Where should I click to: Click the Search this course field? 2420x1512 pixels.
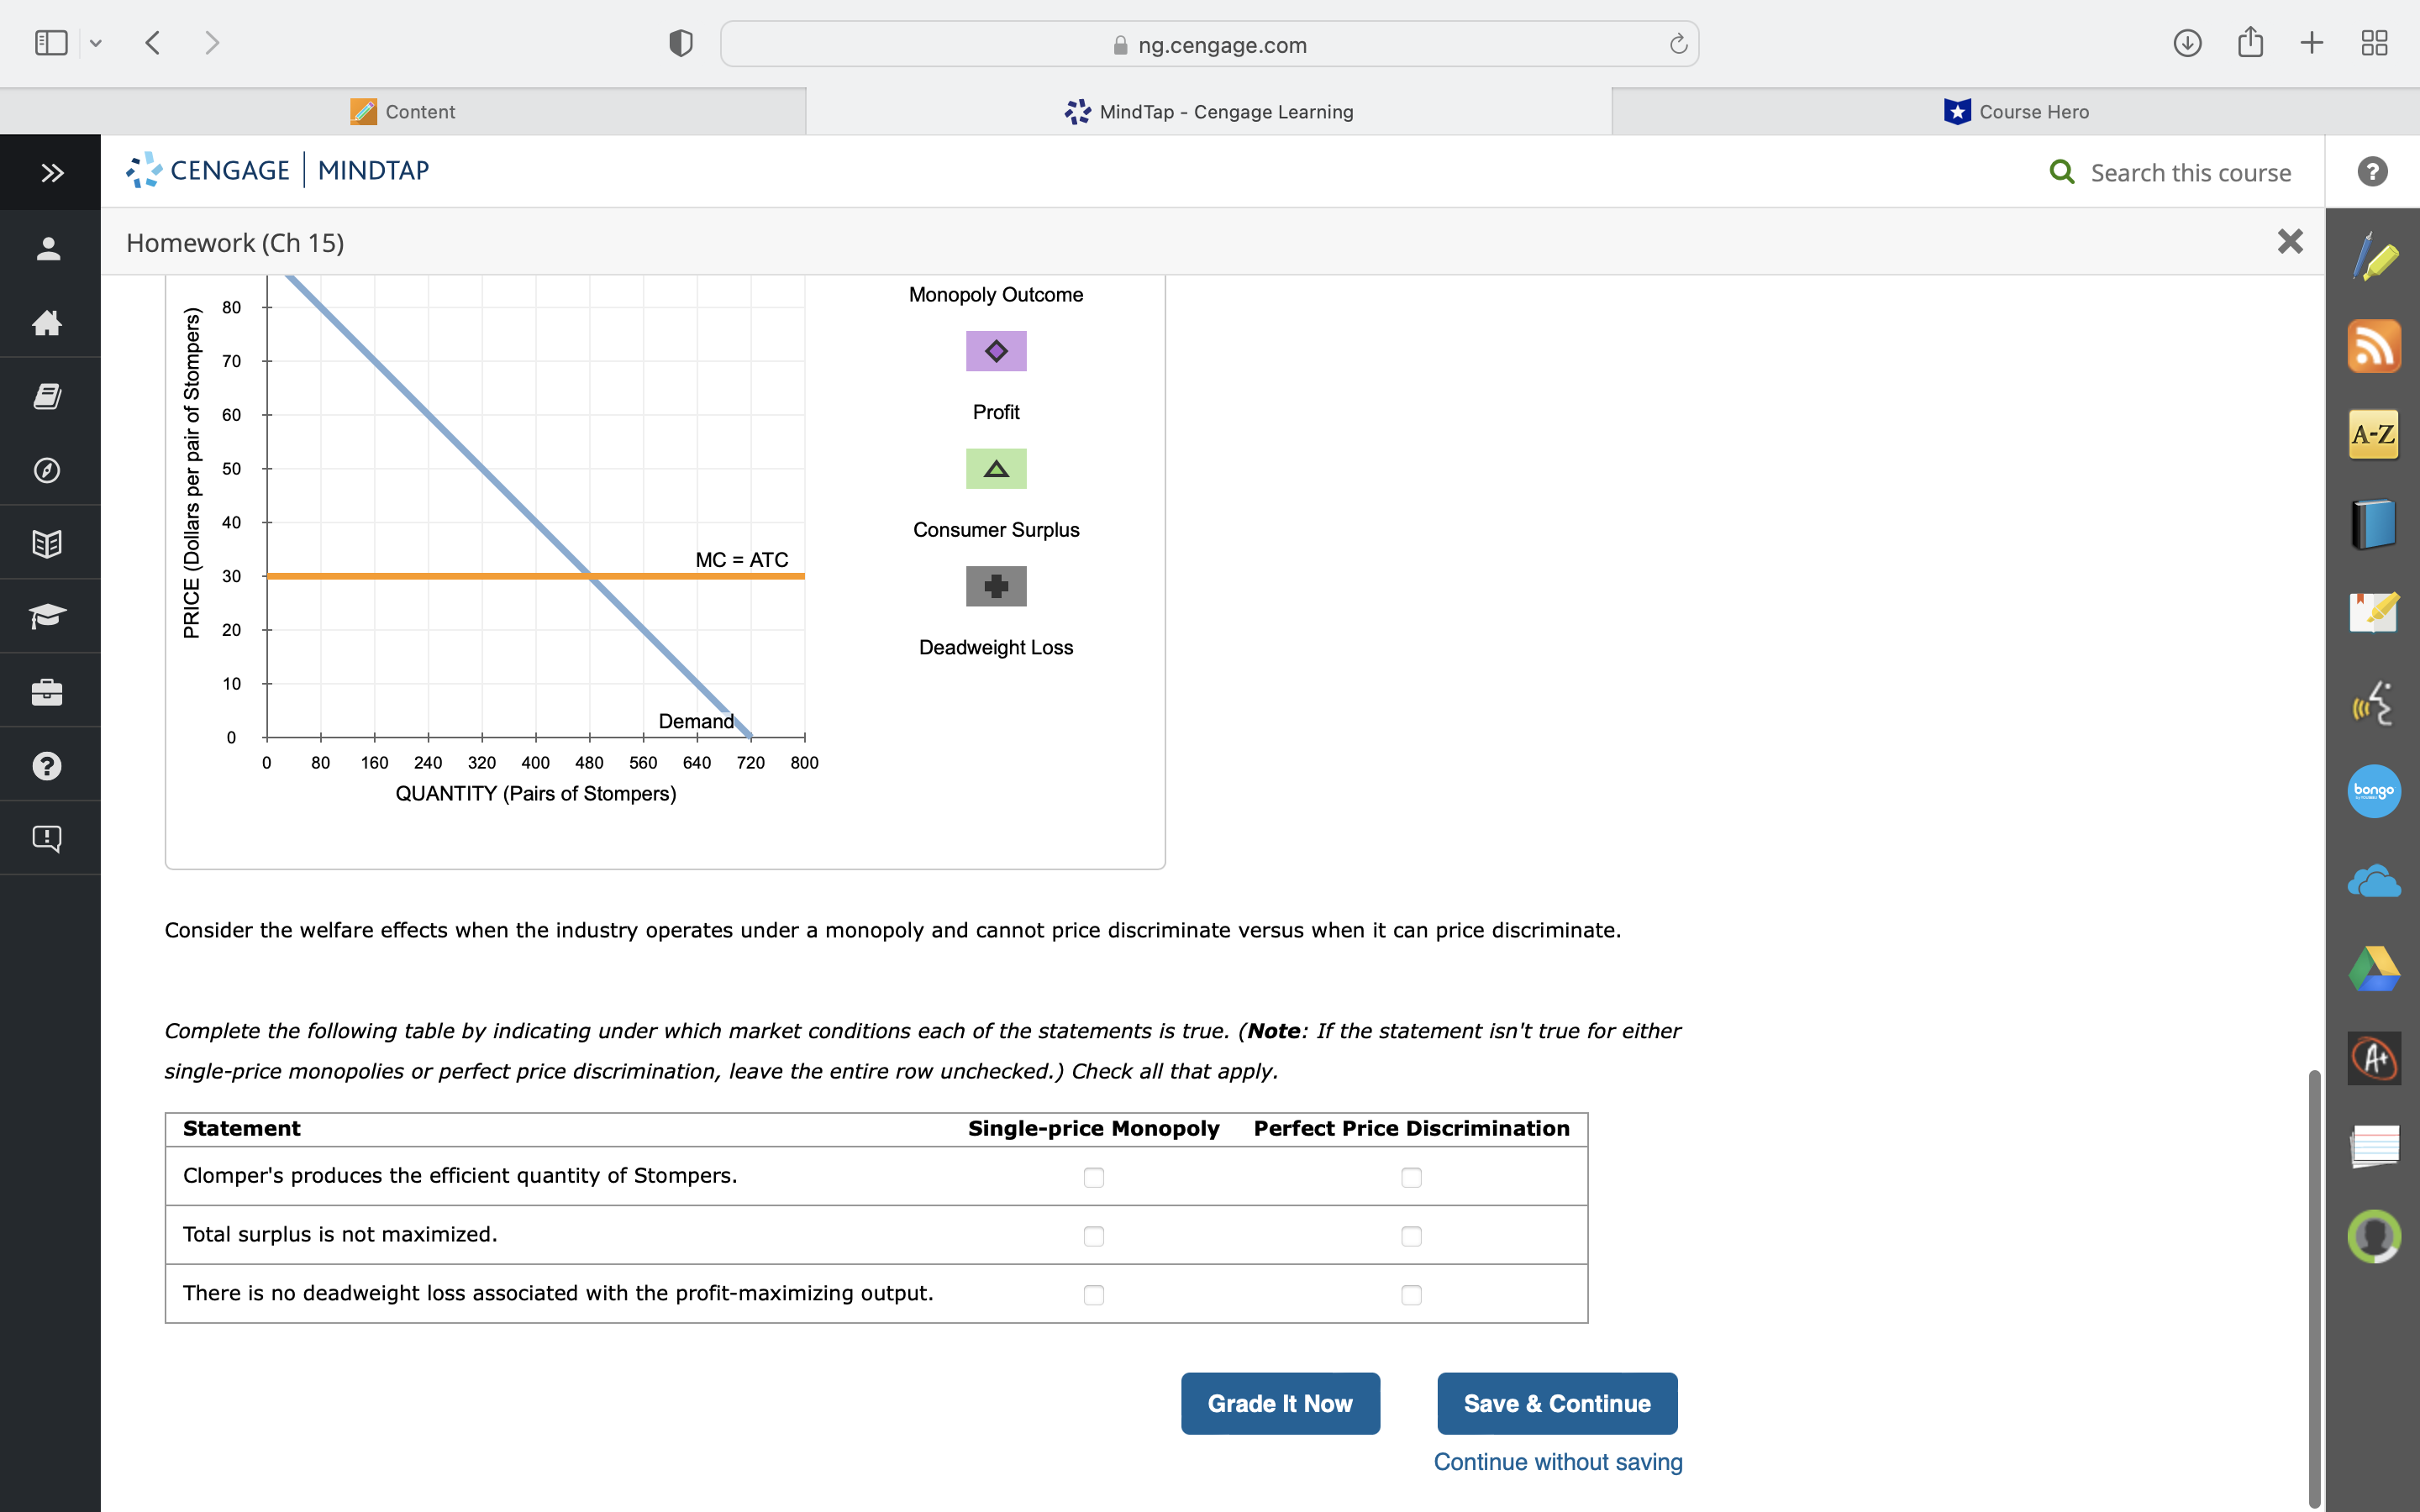[x=2189, y=173]
